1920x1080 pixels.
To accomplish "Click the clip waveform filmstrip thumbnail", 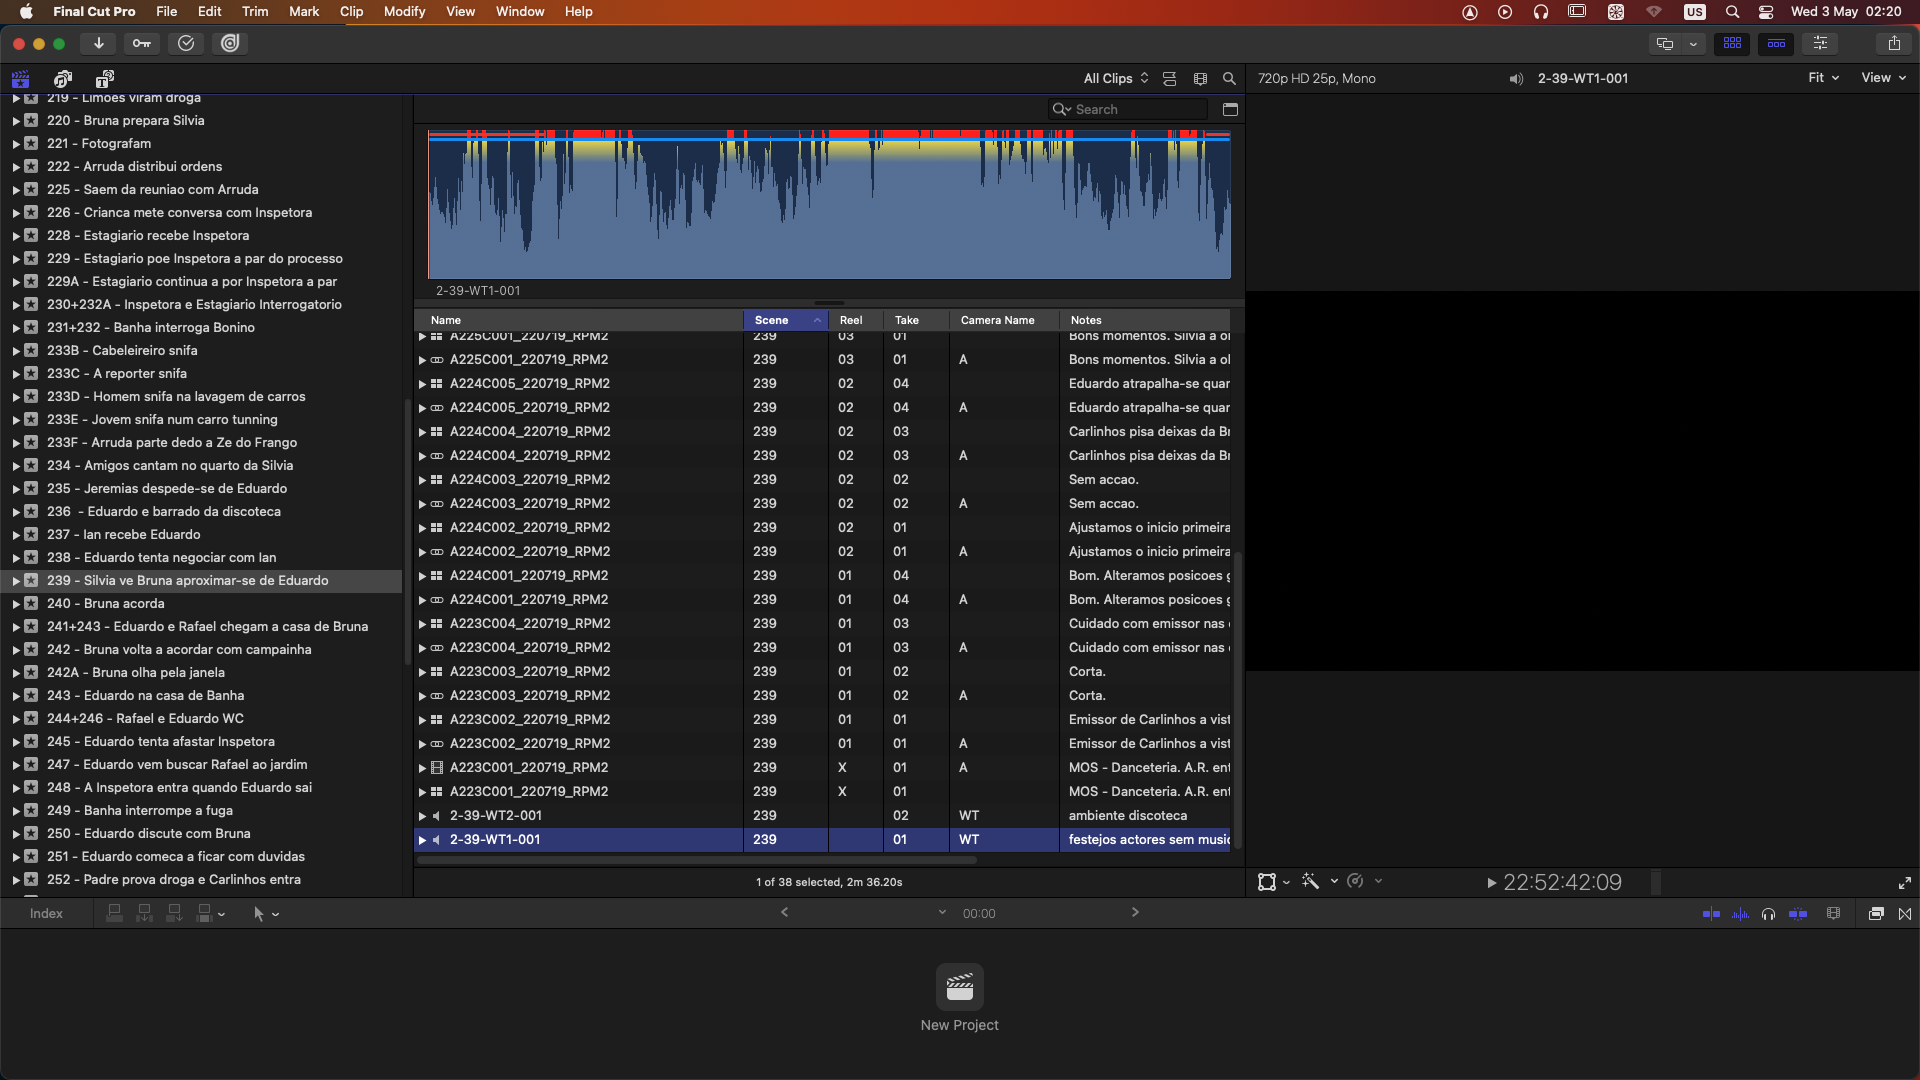I will [829, 205].
